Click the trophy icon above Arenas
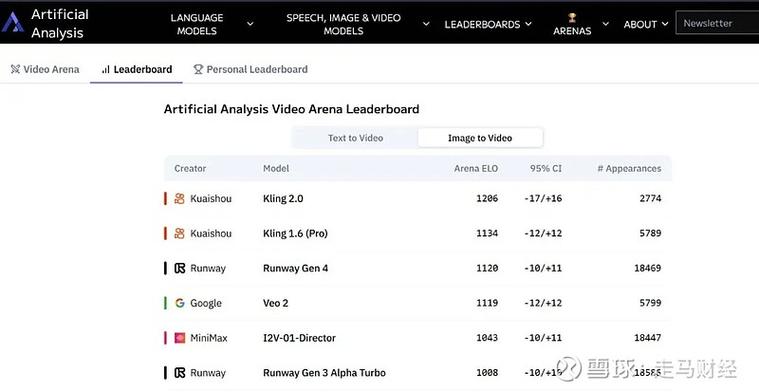 572,17
